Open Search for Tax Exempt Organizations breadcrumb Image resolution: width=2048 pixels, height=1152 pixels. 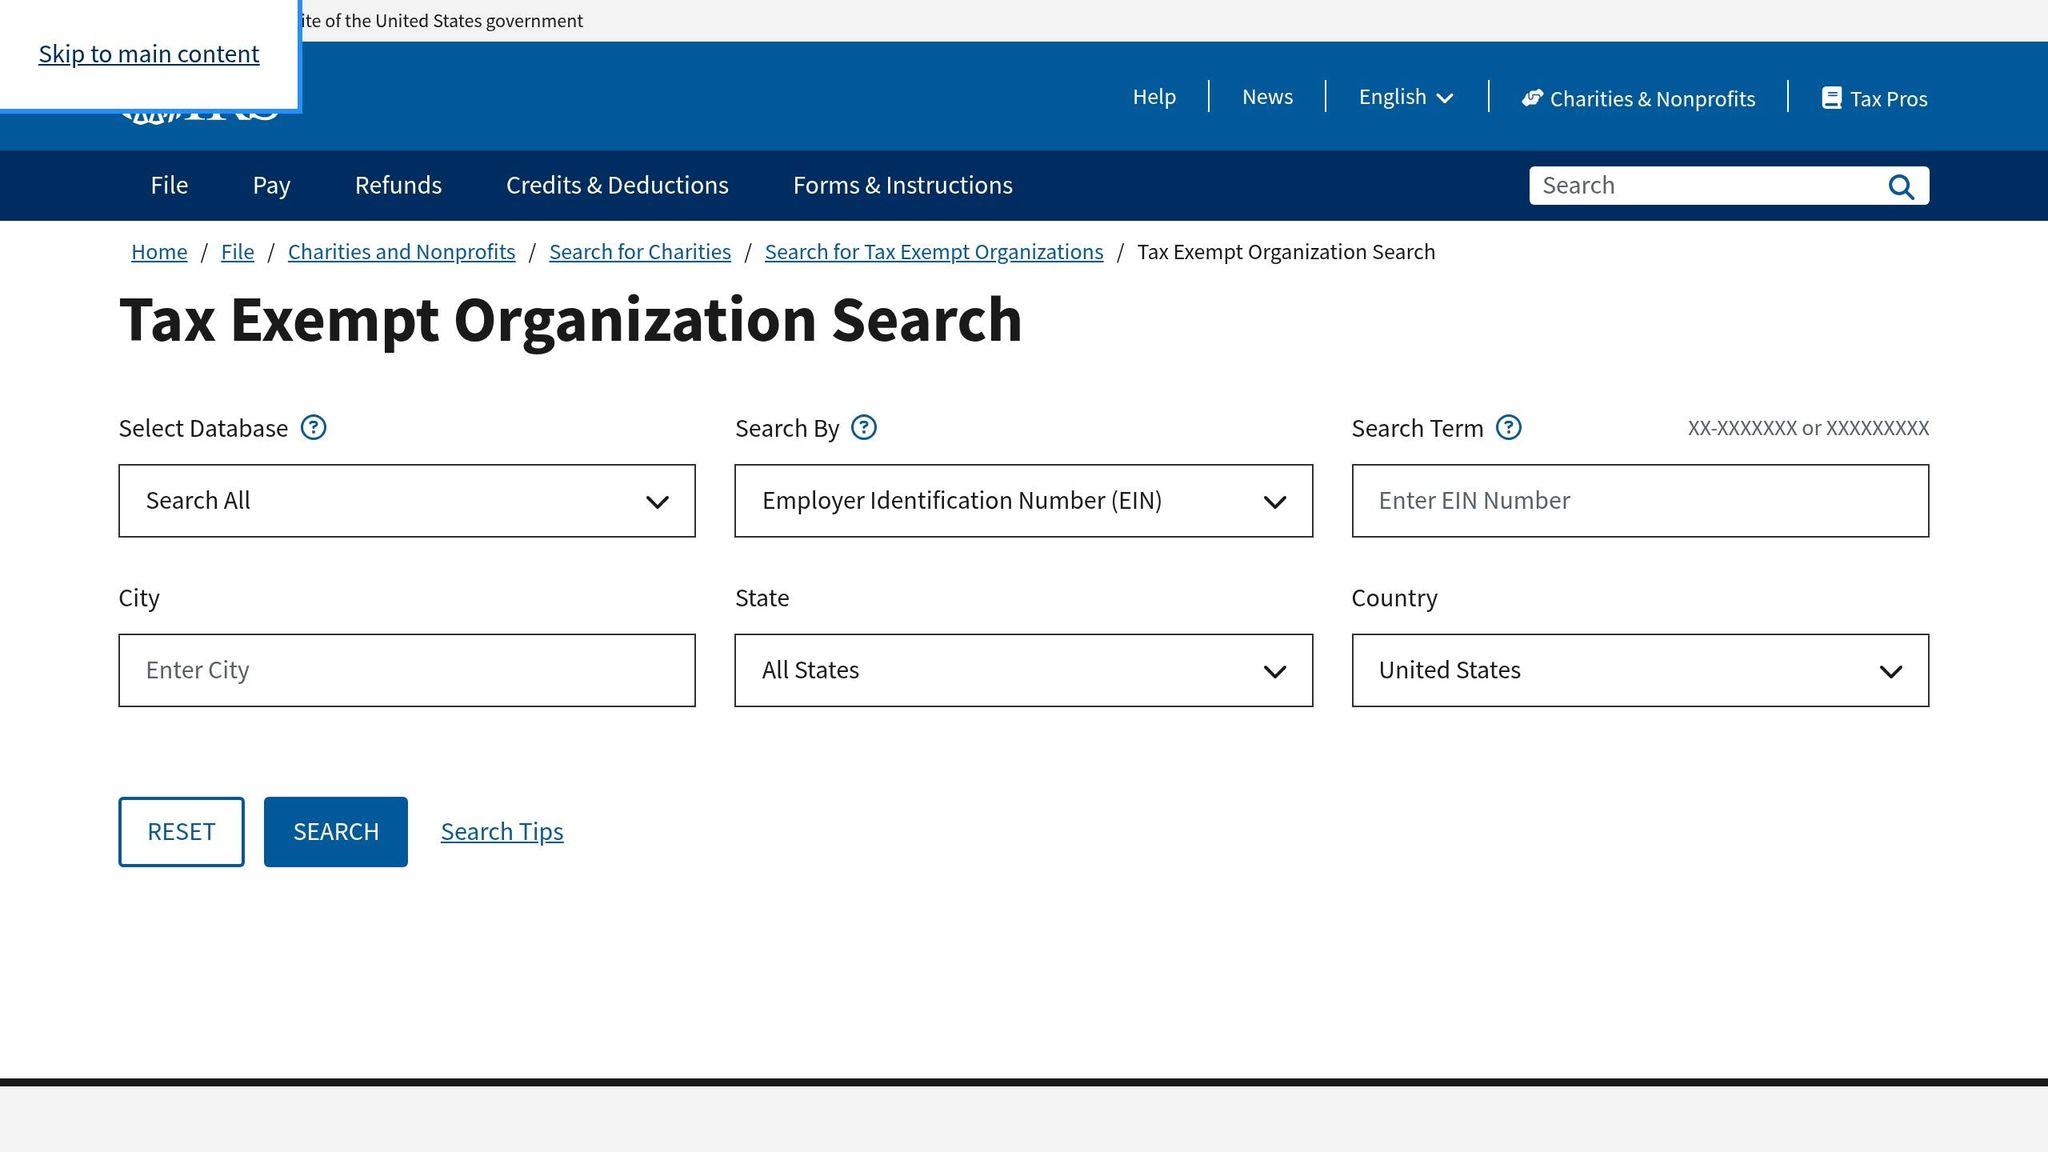coord(934,252)
